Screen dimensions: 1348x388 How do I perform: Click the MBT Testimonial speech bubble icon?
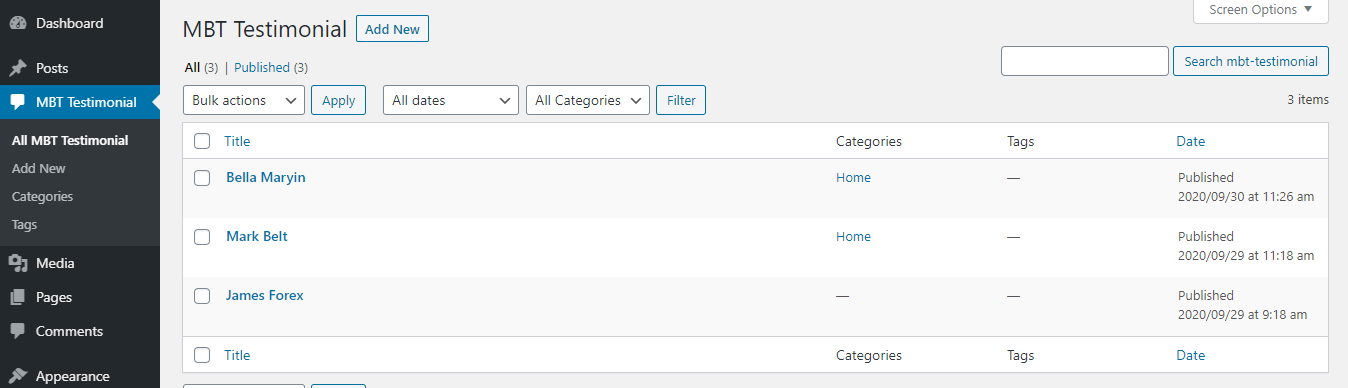click(18, 102)
